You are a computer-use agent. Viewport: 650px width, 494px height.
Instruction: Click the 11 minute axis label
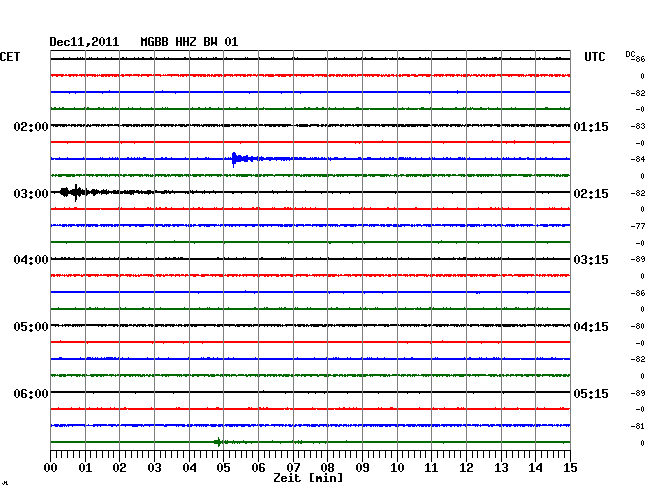[x=431, y=467]
